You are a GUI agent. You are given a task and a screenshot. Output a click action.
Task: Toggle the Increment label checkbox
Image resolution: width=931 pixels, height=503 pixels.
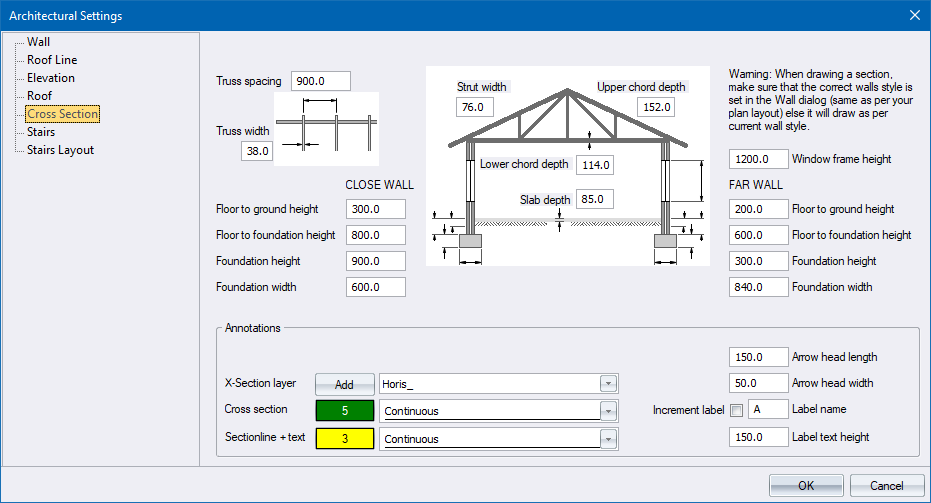point(737,411)
